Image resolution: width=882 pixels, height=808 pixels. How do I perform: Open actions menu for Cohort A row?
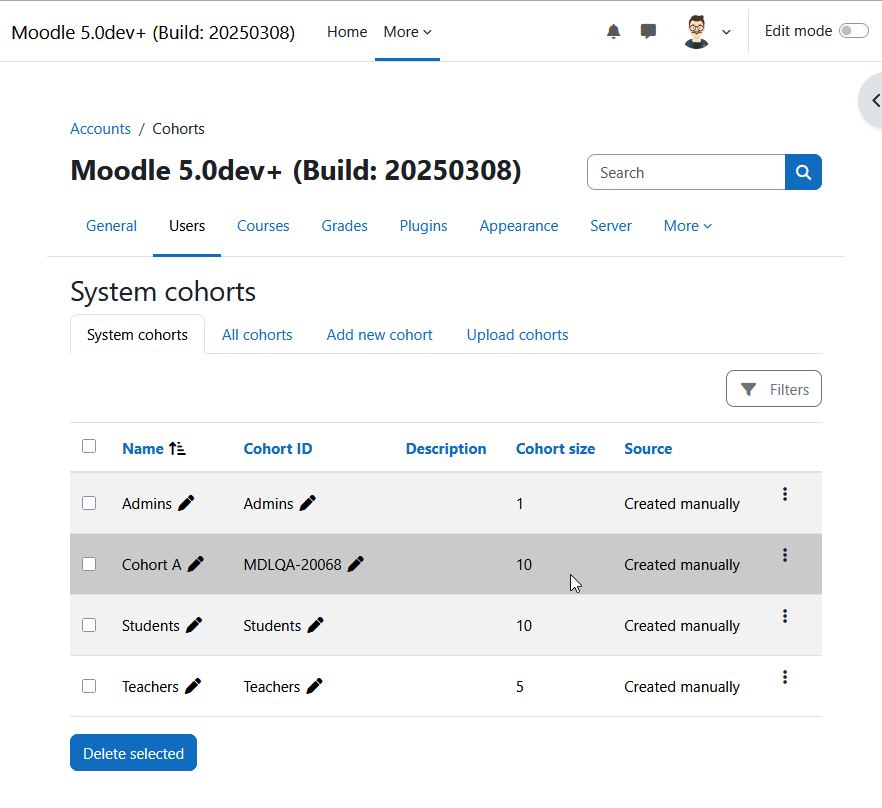click(785, 555)
